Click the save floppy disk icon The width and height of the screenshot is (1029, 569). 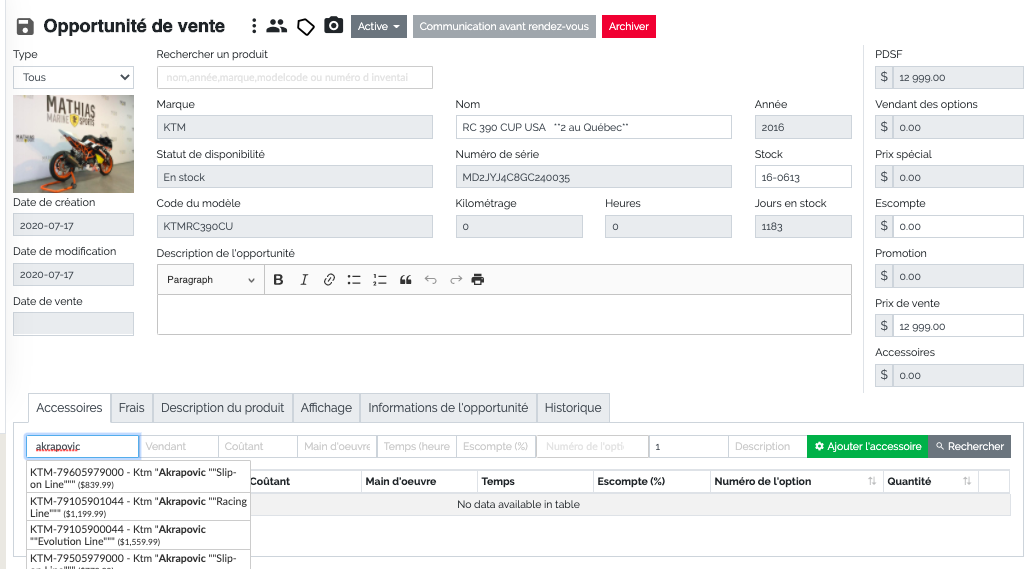(25, 26)
